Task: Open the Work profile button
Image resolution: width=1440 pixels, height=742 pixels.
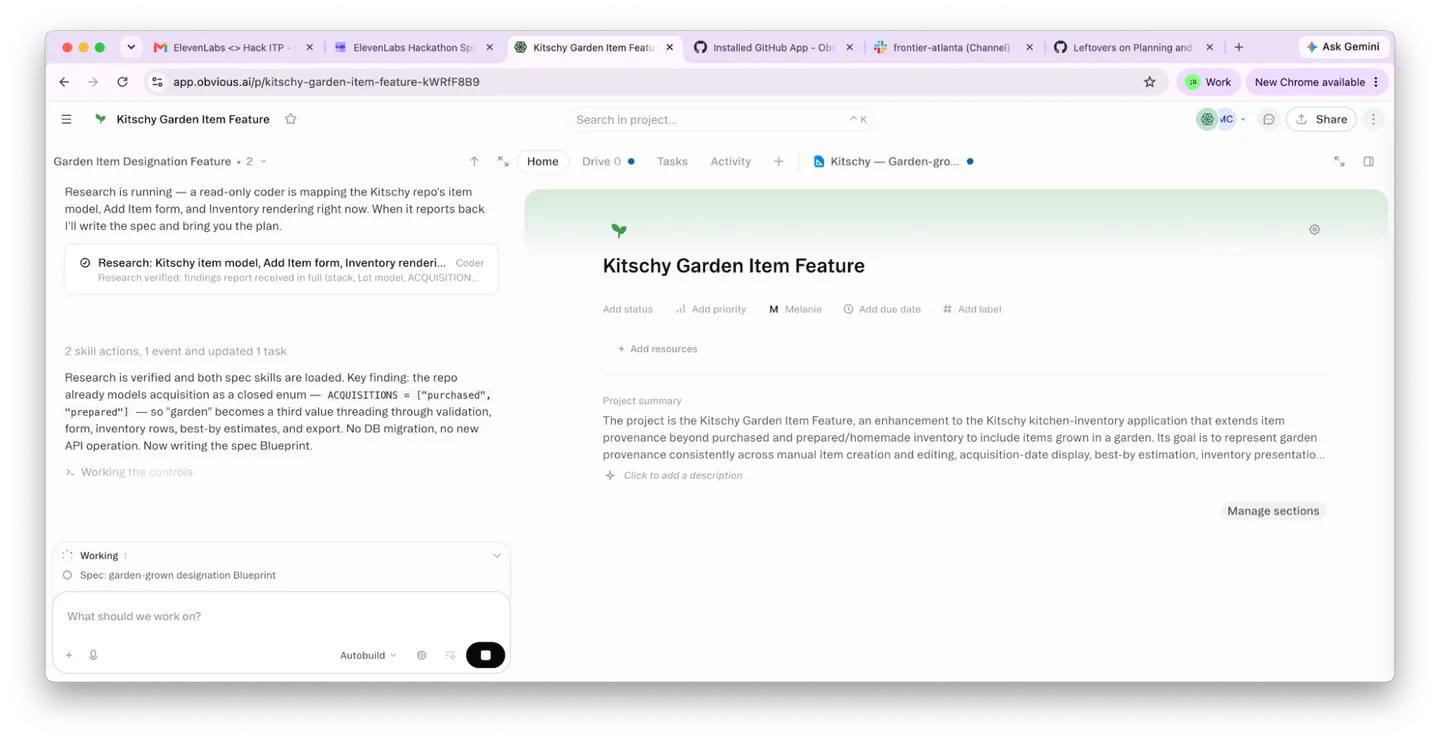Action: 1208,82
